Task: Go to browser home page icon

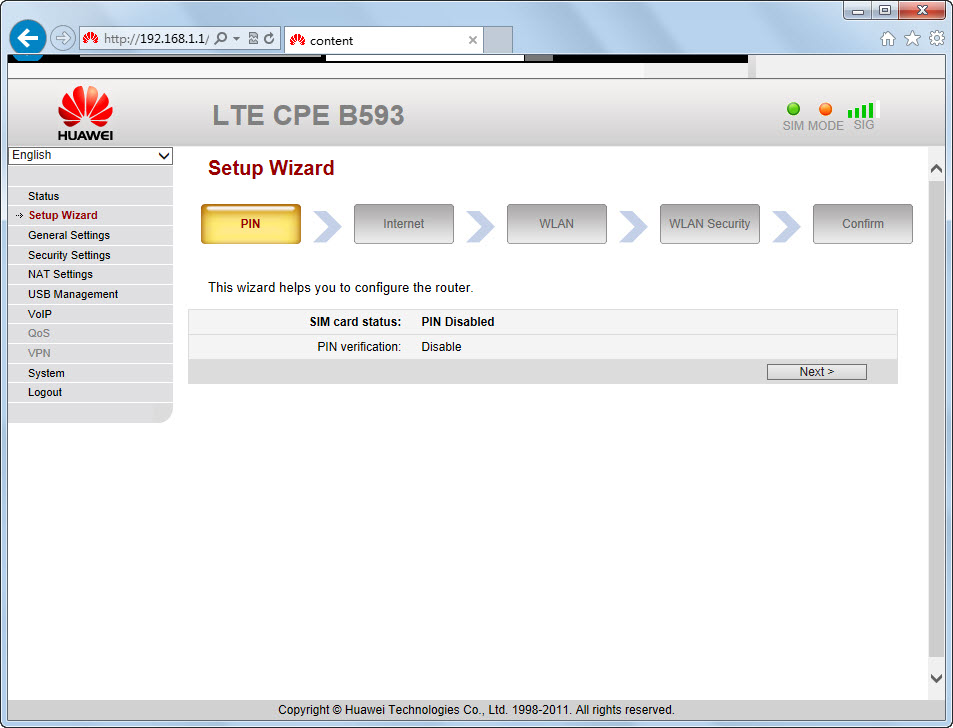Action: click(887, 39)
